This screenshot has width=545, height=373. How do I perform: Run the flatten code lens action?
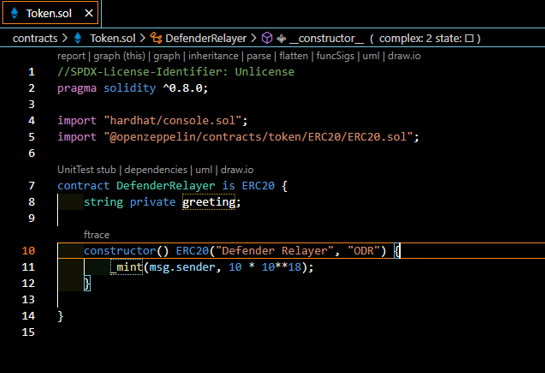(294, 56)
